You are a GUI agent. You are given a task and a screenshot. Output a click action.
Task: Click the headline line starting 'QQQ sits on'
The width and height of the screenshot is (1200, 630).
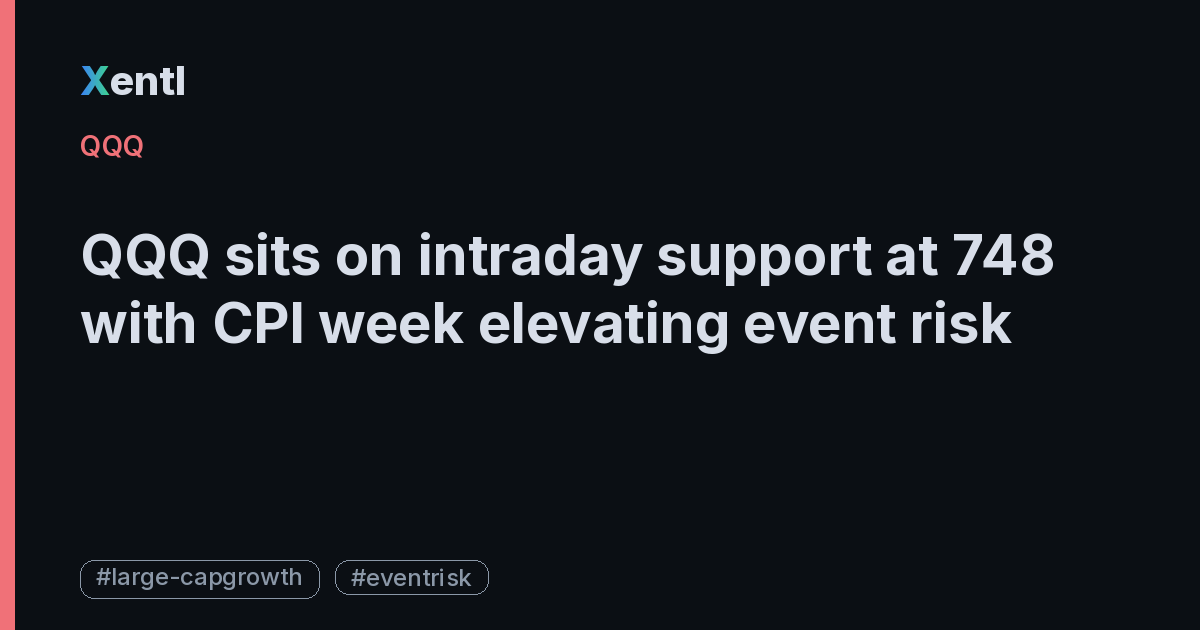pos(567,257)
